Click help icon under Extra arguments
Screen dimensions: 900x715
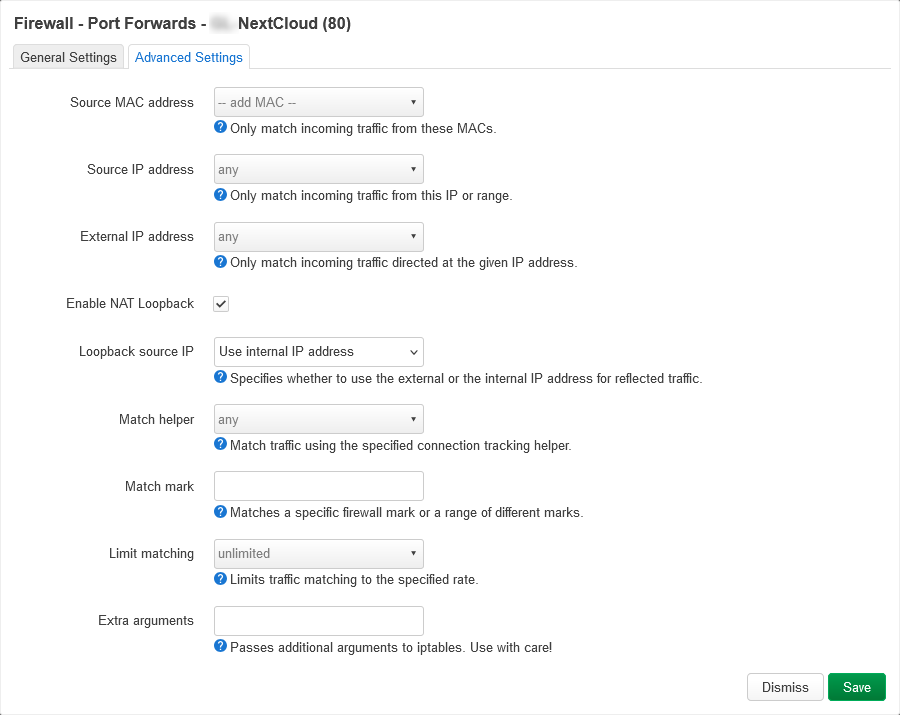click(221, 646)
